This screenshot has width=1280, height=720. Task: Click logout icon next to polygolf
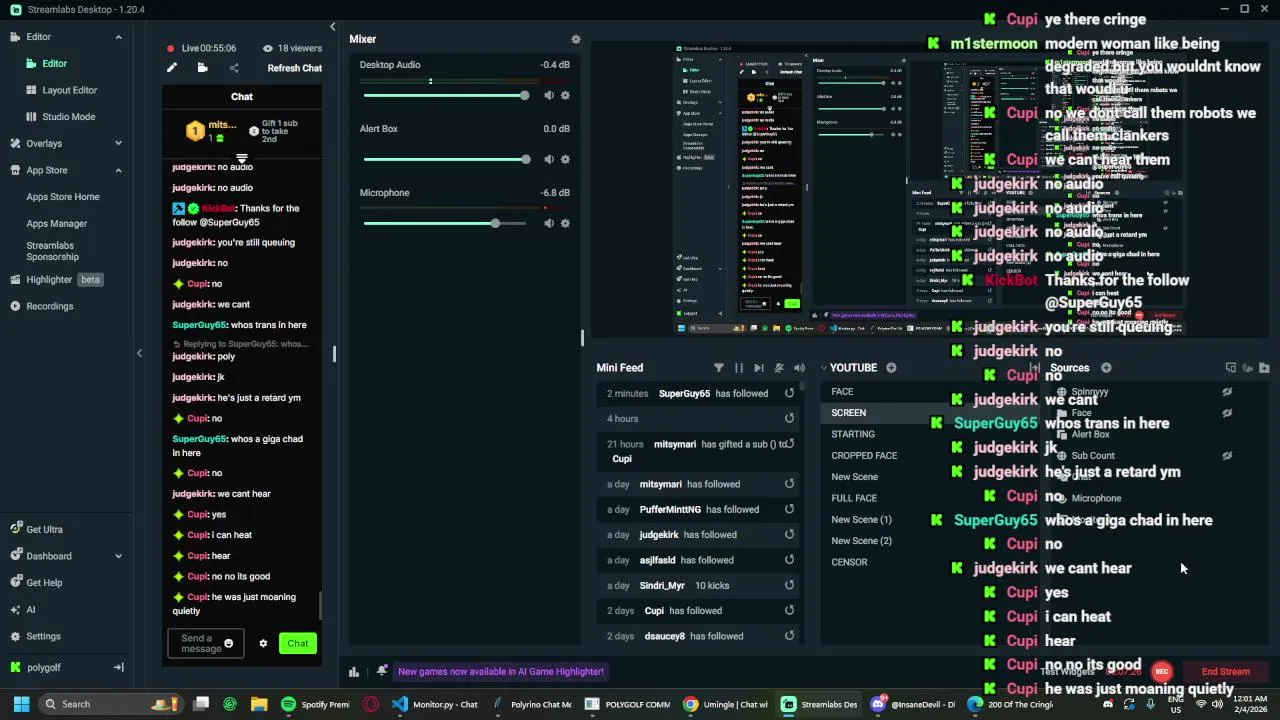118,667
